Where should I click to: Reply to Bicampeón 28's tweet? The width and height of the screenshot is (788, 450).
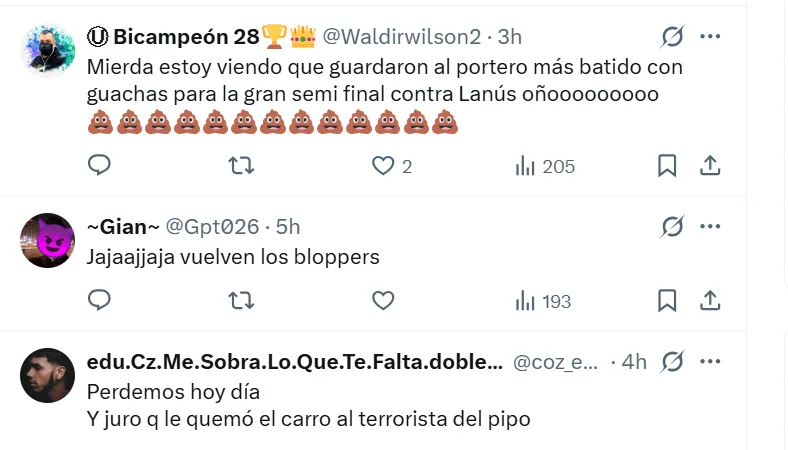coord(99,165)
